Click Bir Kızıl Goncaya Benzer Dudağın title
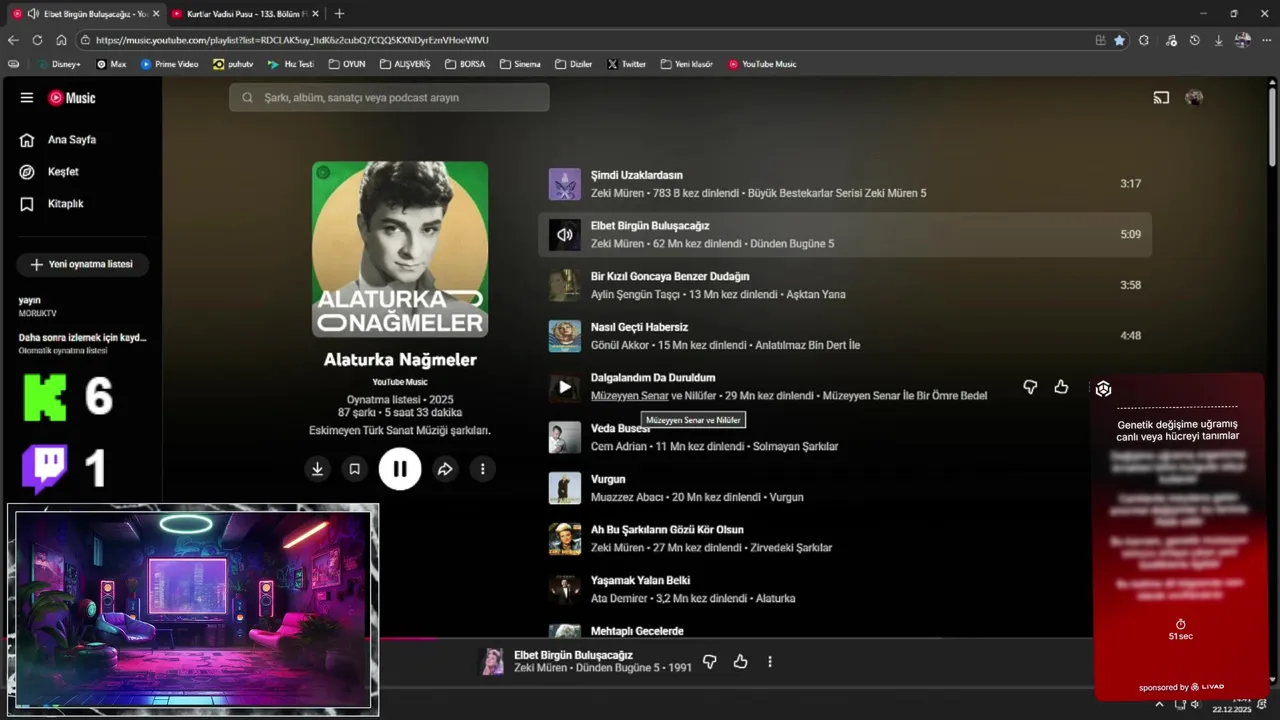Viewport: 1280px width, 720px height. [x=670, y=277]
